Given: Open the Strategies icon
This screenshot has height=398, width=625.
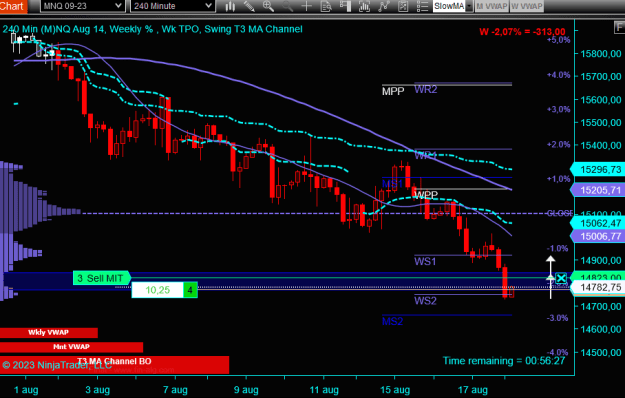Looking at the screenshot, I should pos(403,6).
